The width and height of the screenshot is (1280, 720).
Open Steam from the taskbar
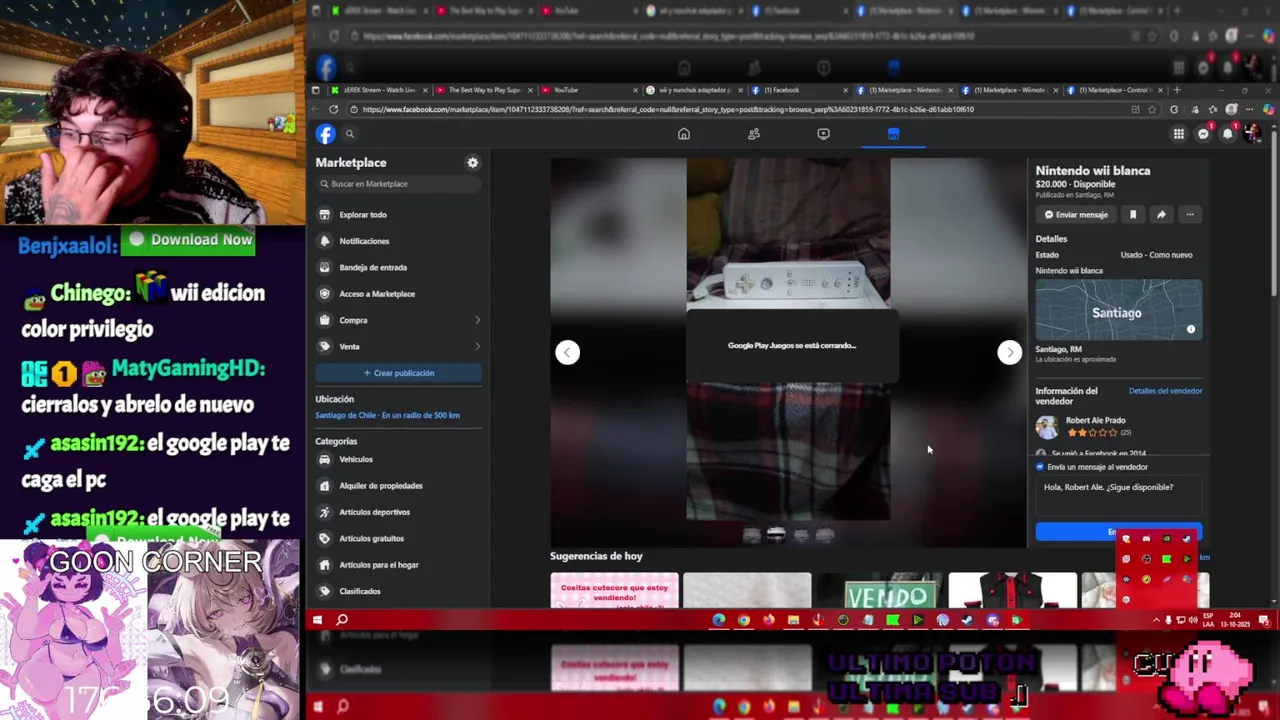click(x=967, y=621)
